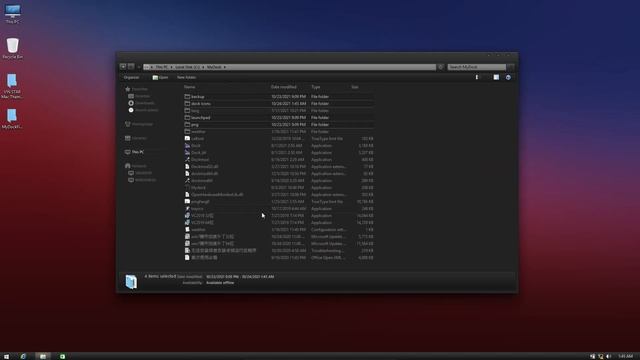Image resolution: width=640 pixels, height=360 pixels.
Task: Select the VC2019 64-bit installer file
Action: 278,222
